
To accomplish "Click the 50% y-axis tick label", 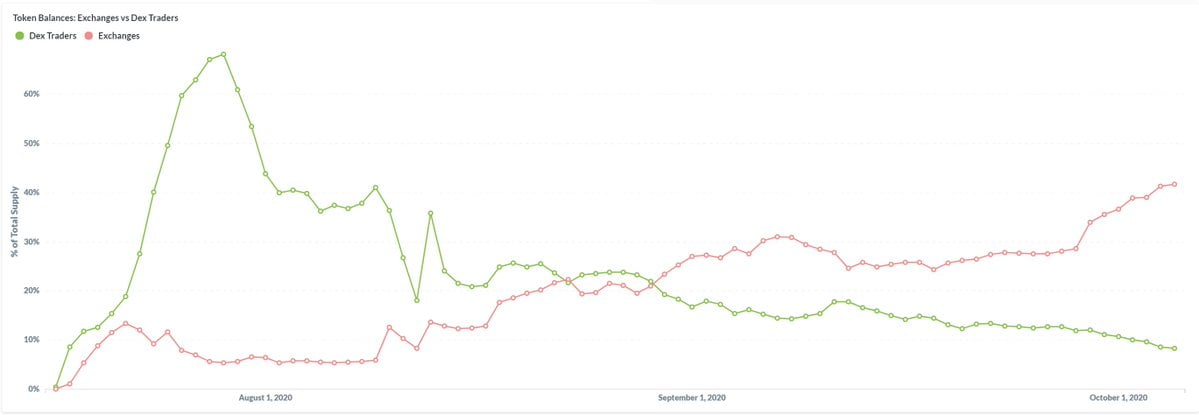I will (x=31, y=143).
